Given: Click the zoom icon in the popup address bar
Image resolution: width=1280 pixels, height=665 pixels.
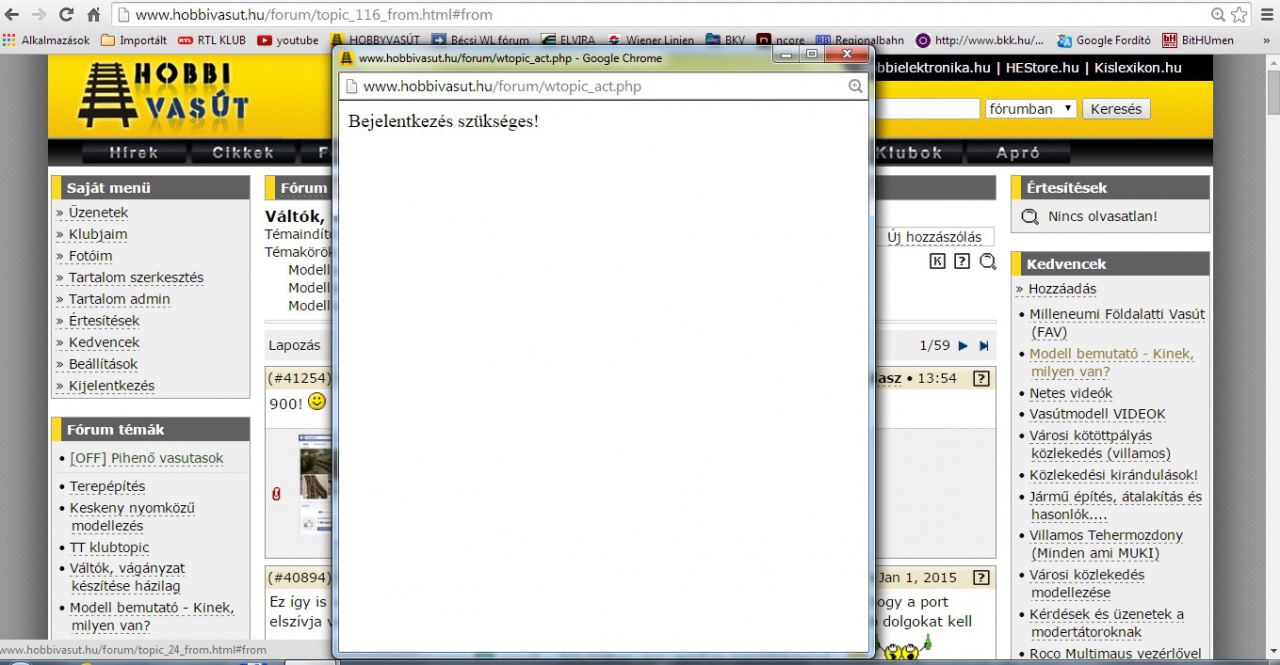Looking at the screenshot, I should coord(855,87).
